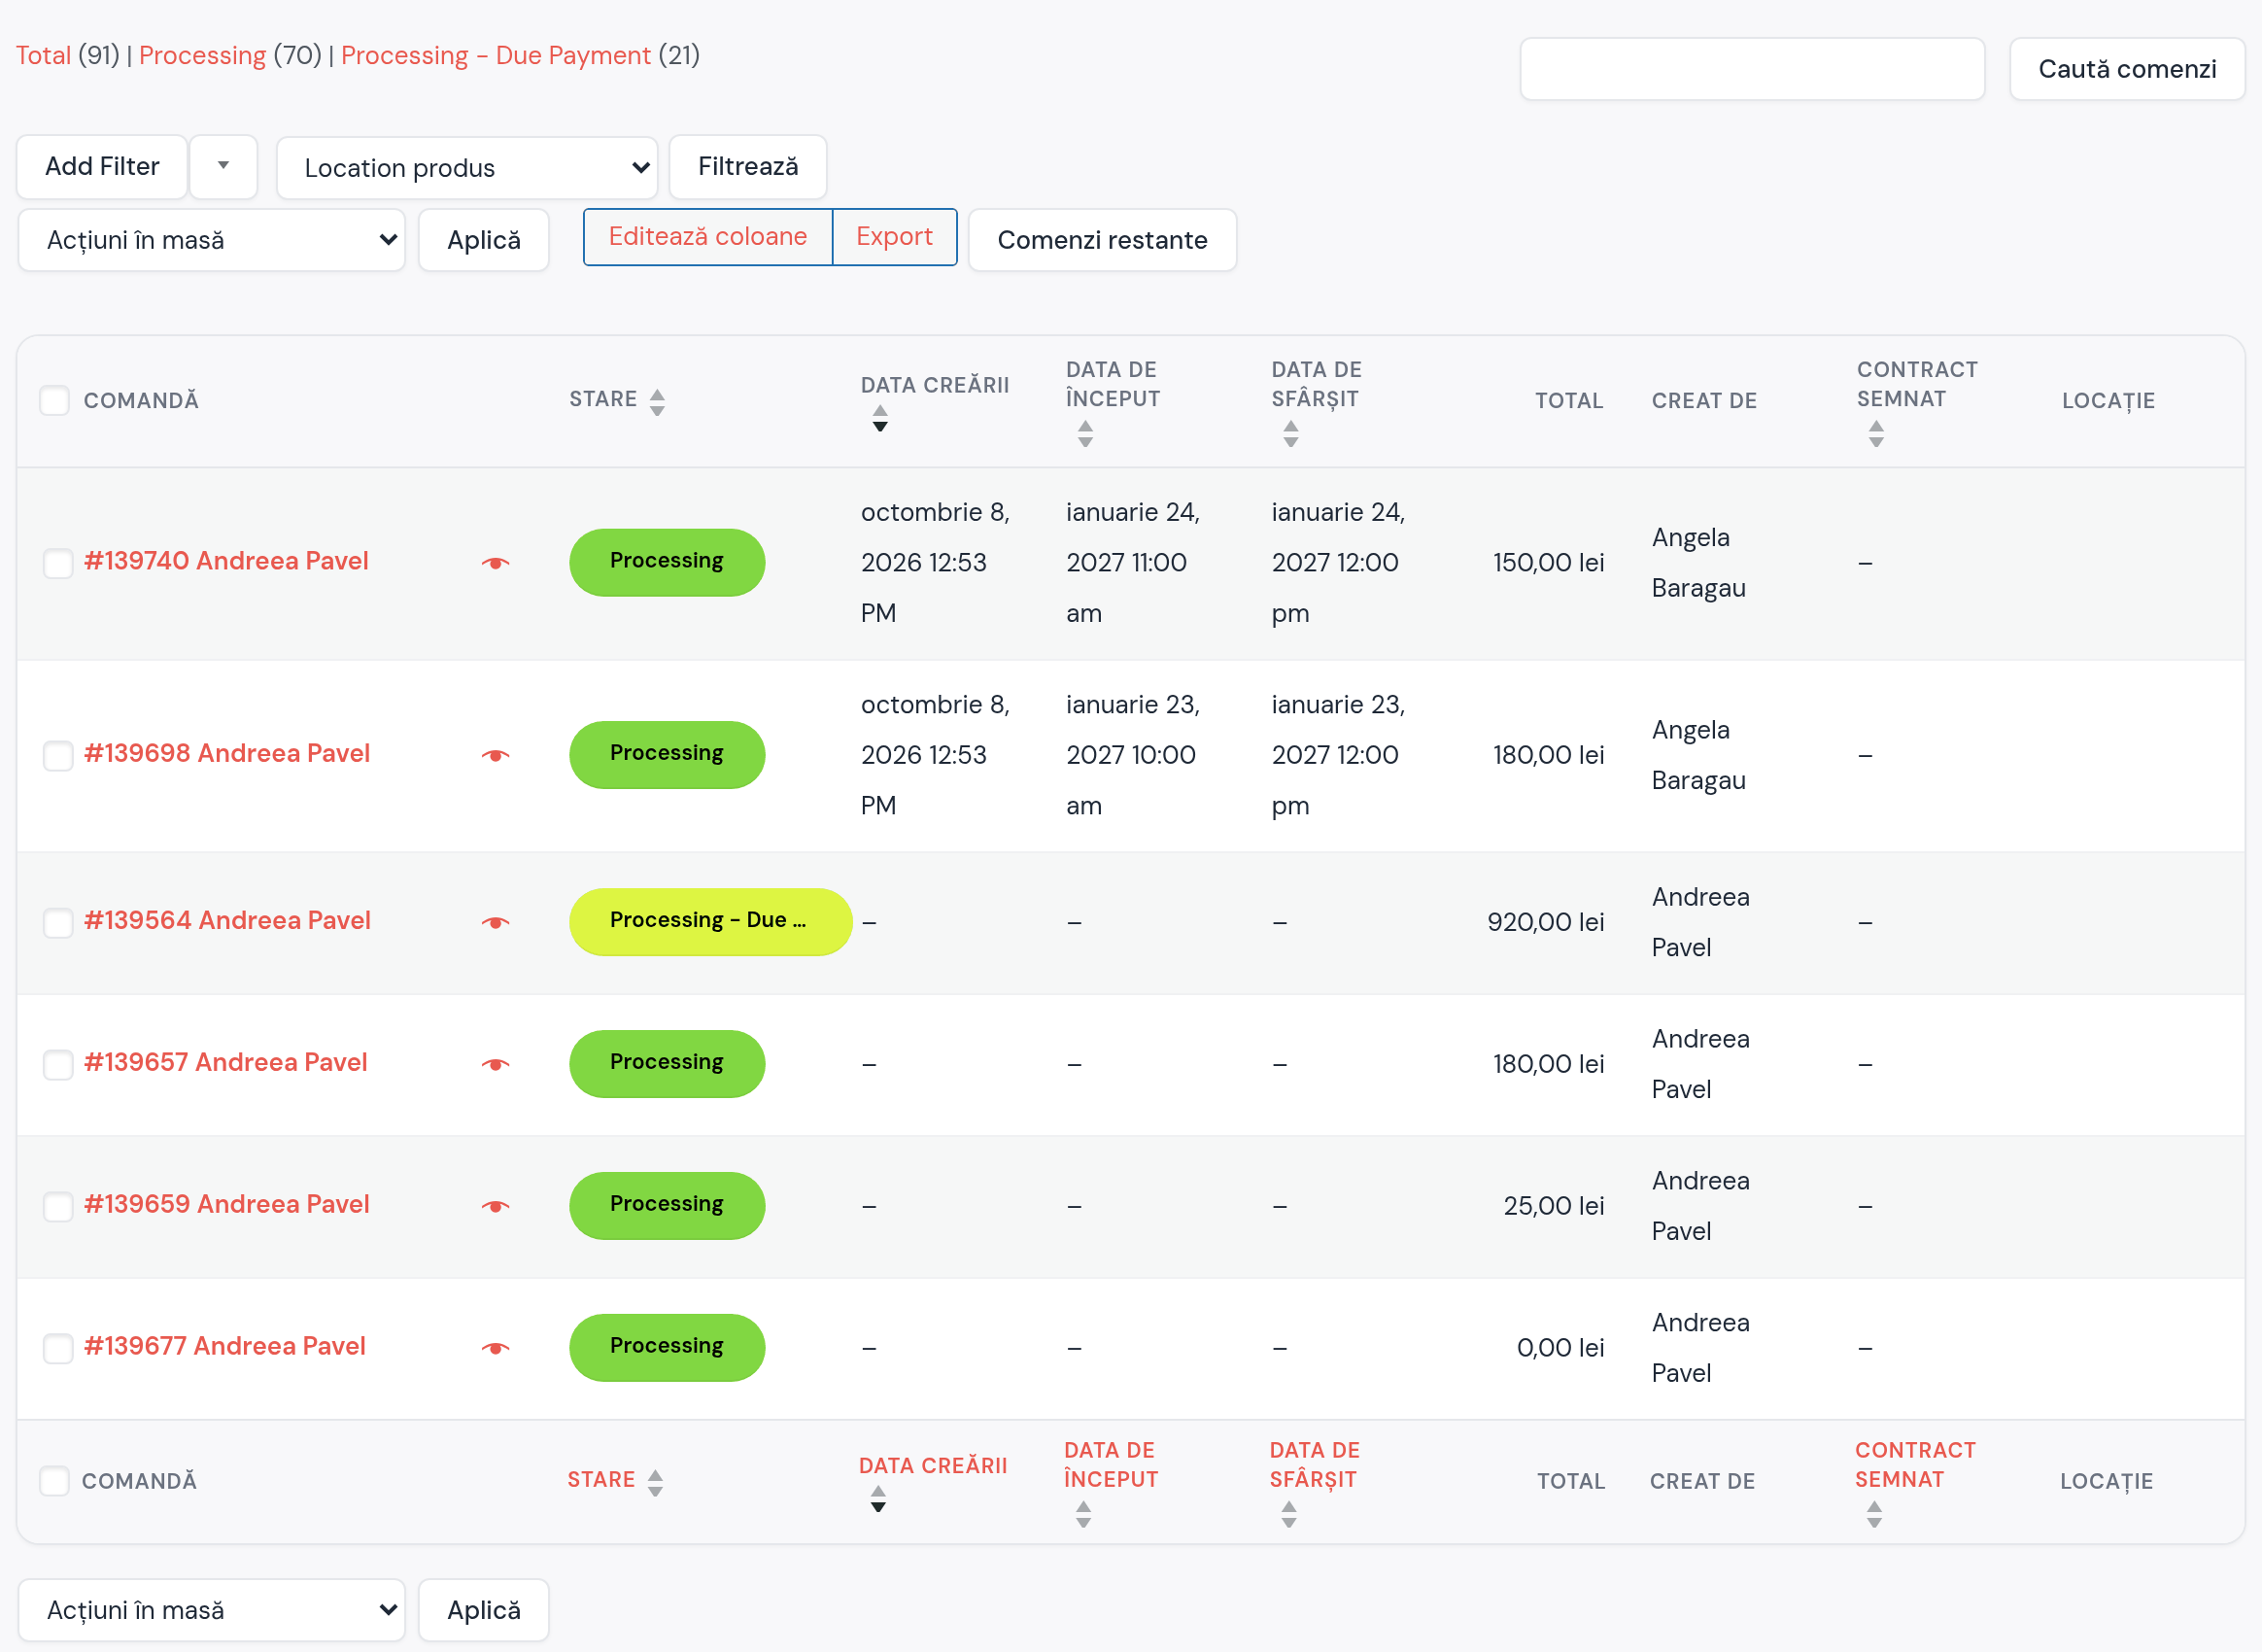Open Add Filter arrow dropdown
This screenshot has width=2262, height=1652.
(224, 166)
